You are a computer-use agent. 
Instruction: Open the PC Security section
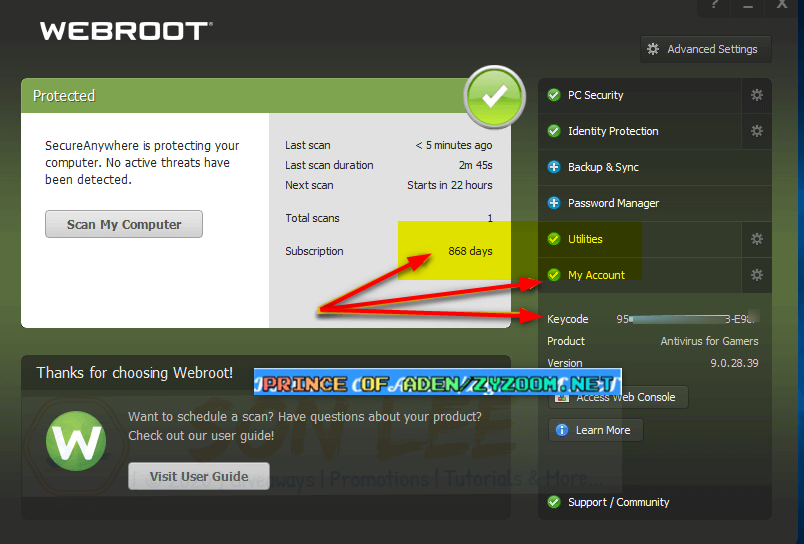click(x=639, y=95)
